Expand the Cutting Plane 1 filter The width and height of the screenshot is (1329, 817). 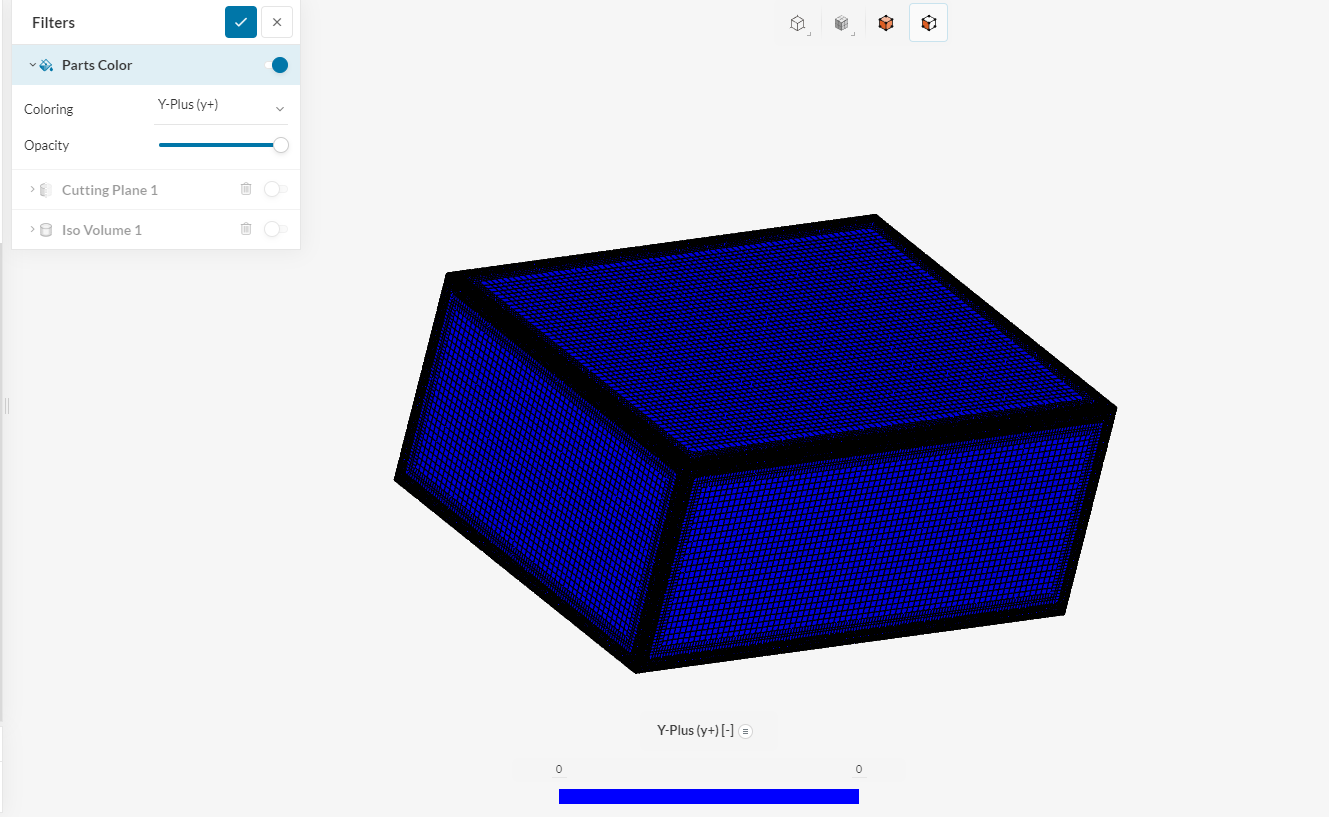(32, 189)
